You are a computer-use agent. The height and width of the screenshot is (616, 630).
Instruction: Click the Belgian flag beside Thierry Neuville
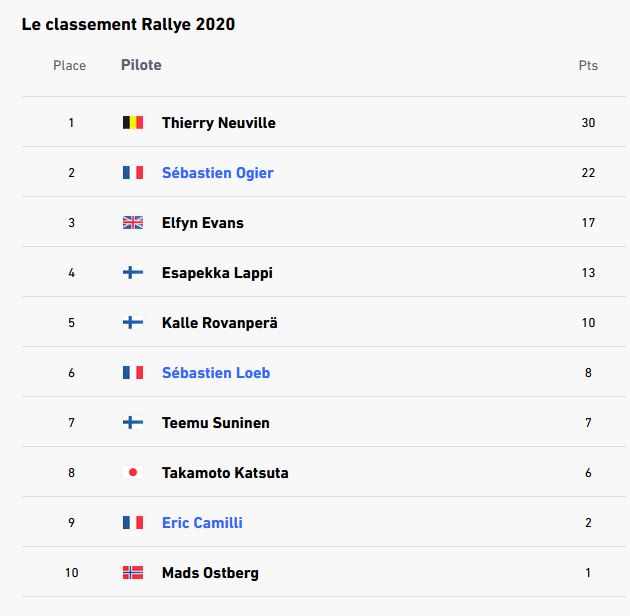point(133,123)
